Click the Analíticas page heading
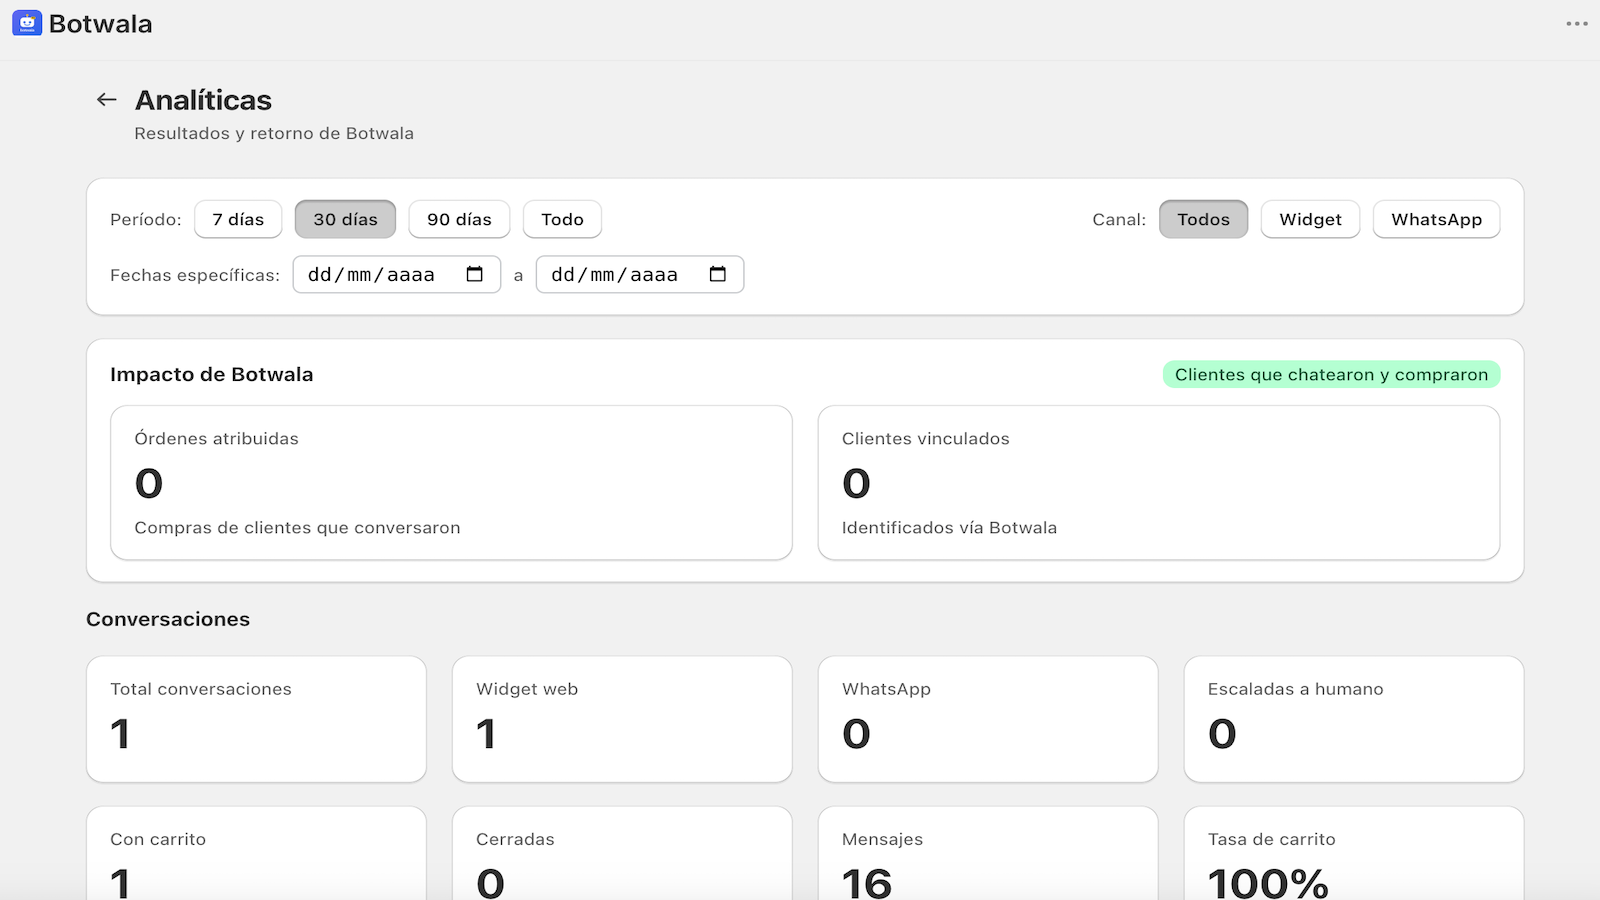The height and width of the screenshot is (900, 1600). (x=203, y=100)
